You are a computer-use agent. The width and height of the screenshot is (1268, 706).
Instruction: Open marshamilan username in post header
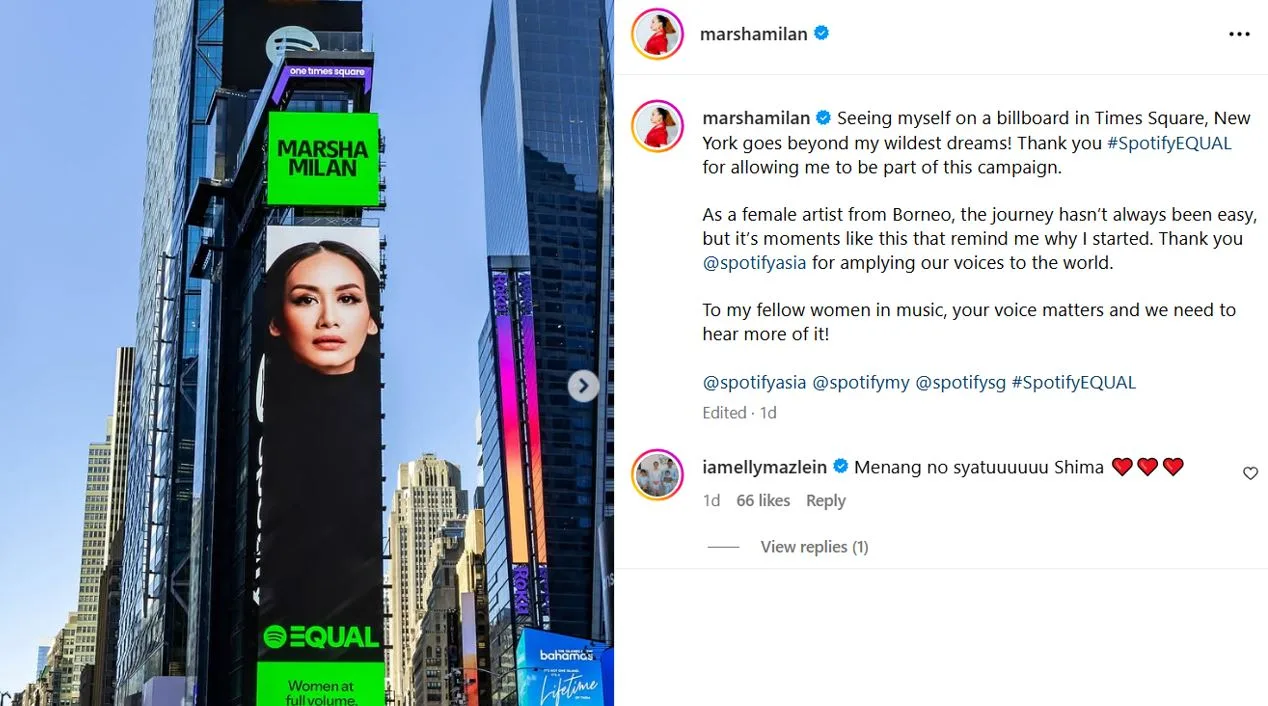click(754, 34)
